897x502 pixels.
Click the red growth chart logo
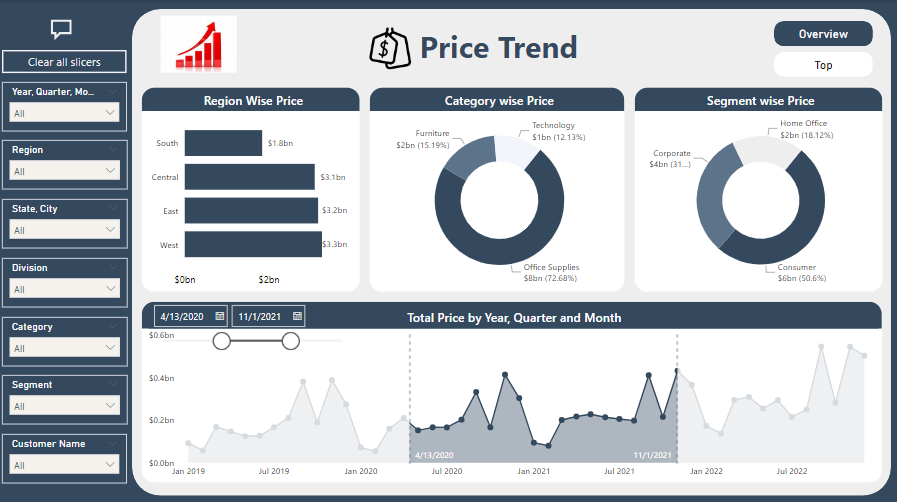pos(198,44)
